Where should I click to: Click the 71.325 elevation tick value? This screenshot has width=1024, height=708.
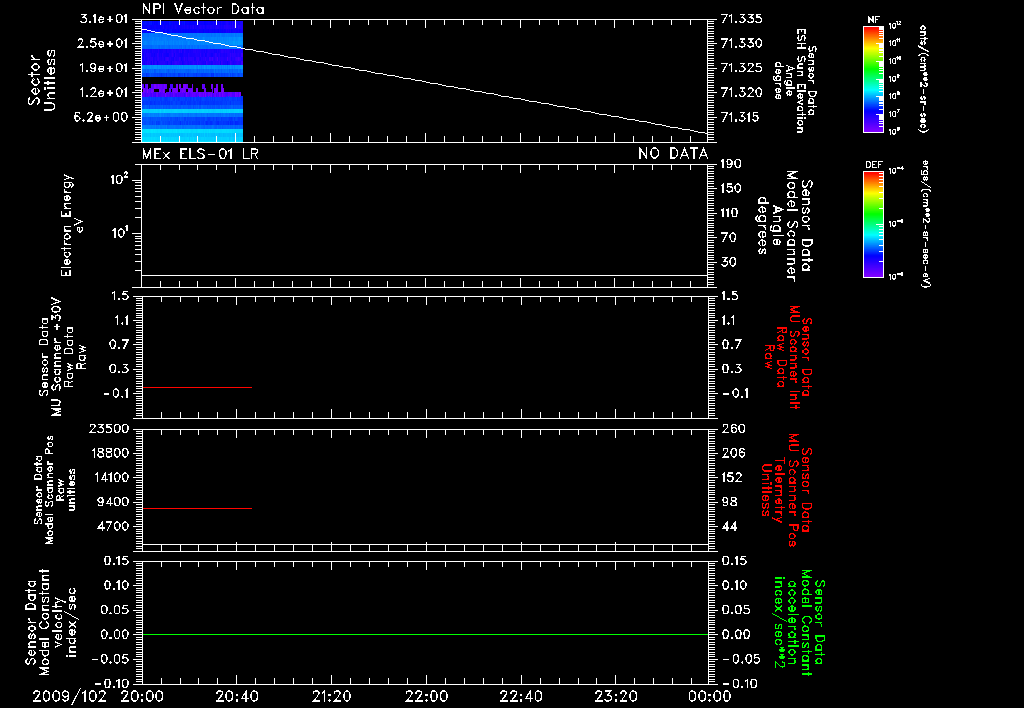pyautogui.click(x=741, y=68)
